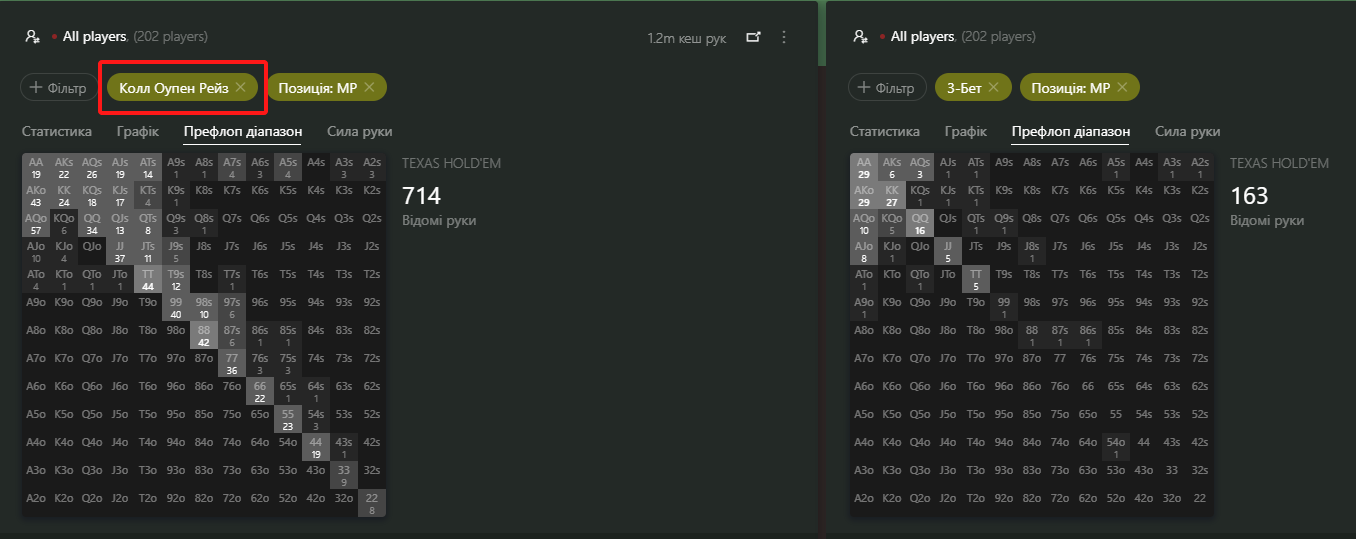Click the 714 known hands value

421,196
